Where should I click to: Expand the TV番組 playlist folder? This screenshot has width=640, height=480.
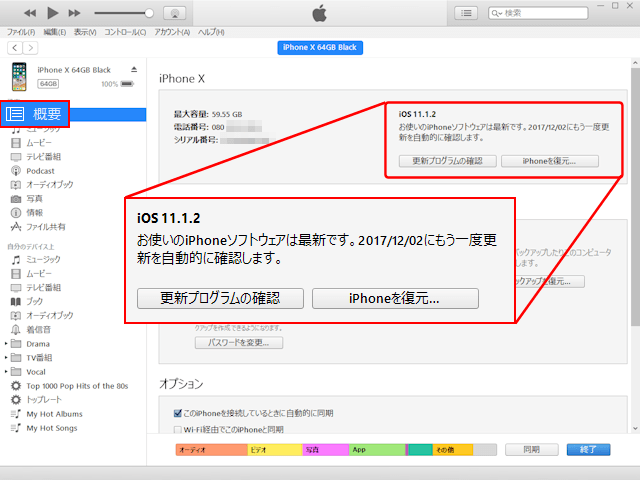point(6,358)
